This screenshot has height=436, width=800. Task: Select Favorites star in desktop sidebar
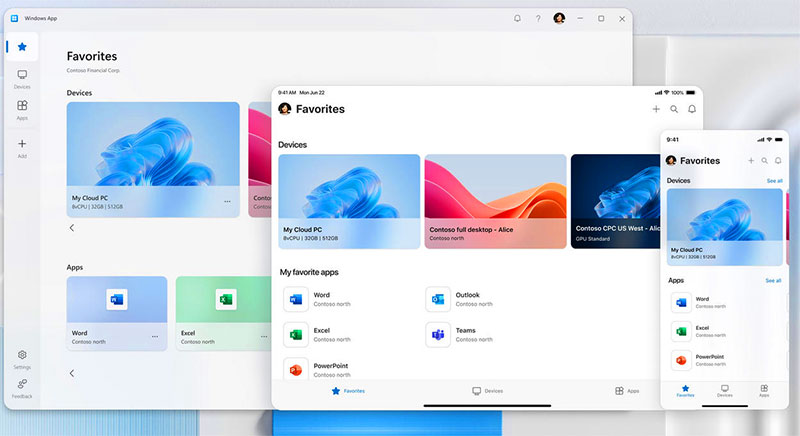[x=22, y=47]
